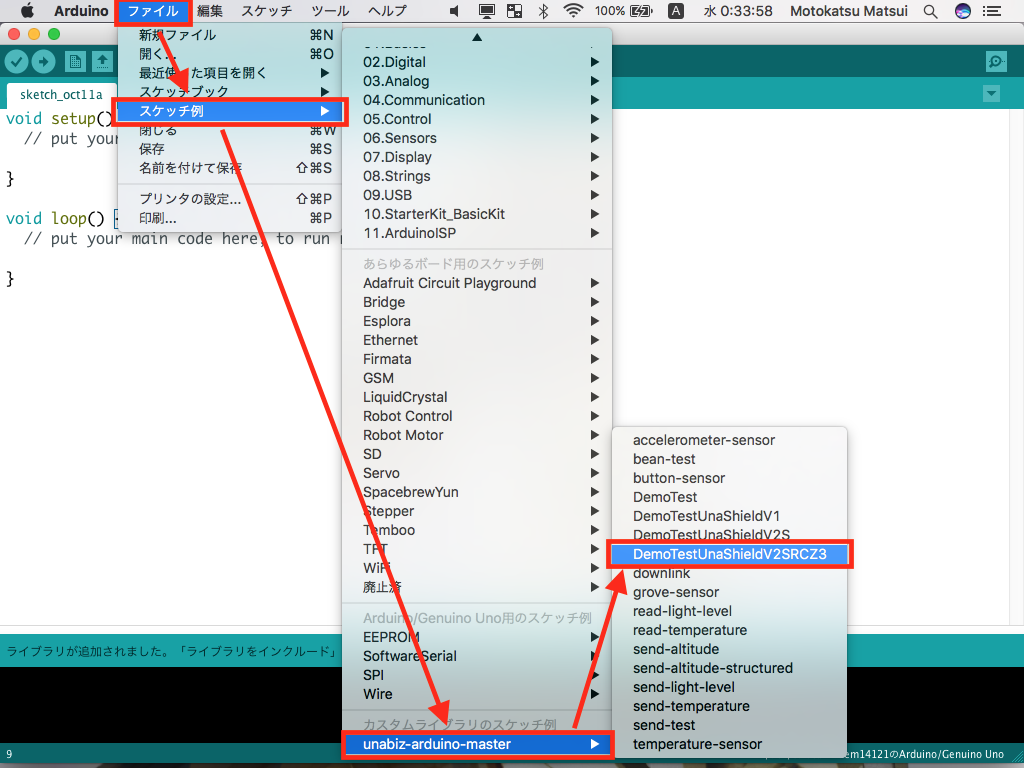Click the battery status indicator
This screenshot has height=768, width=1024.
click(624, 11)
